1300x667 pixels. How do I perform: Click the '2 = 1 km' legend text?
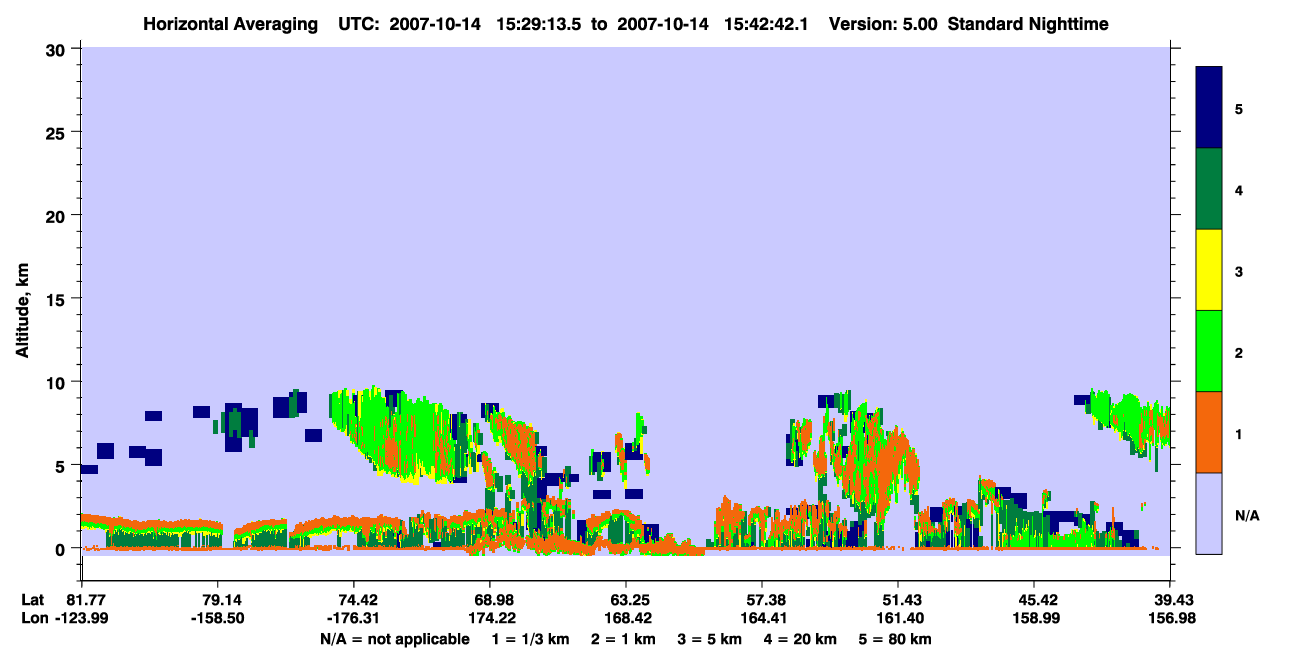625,639
